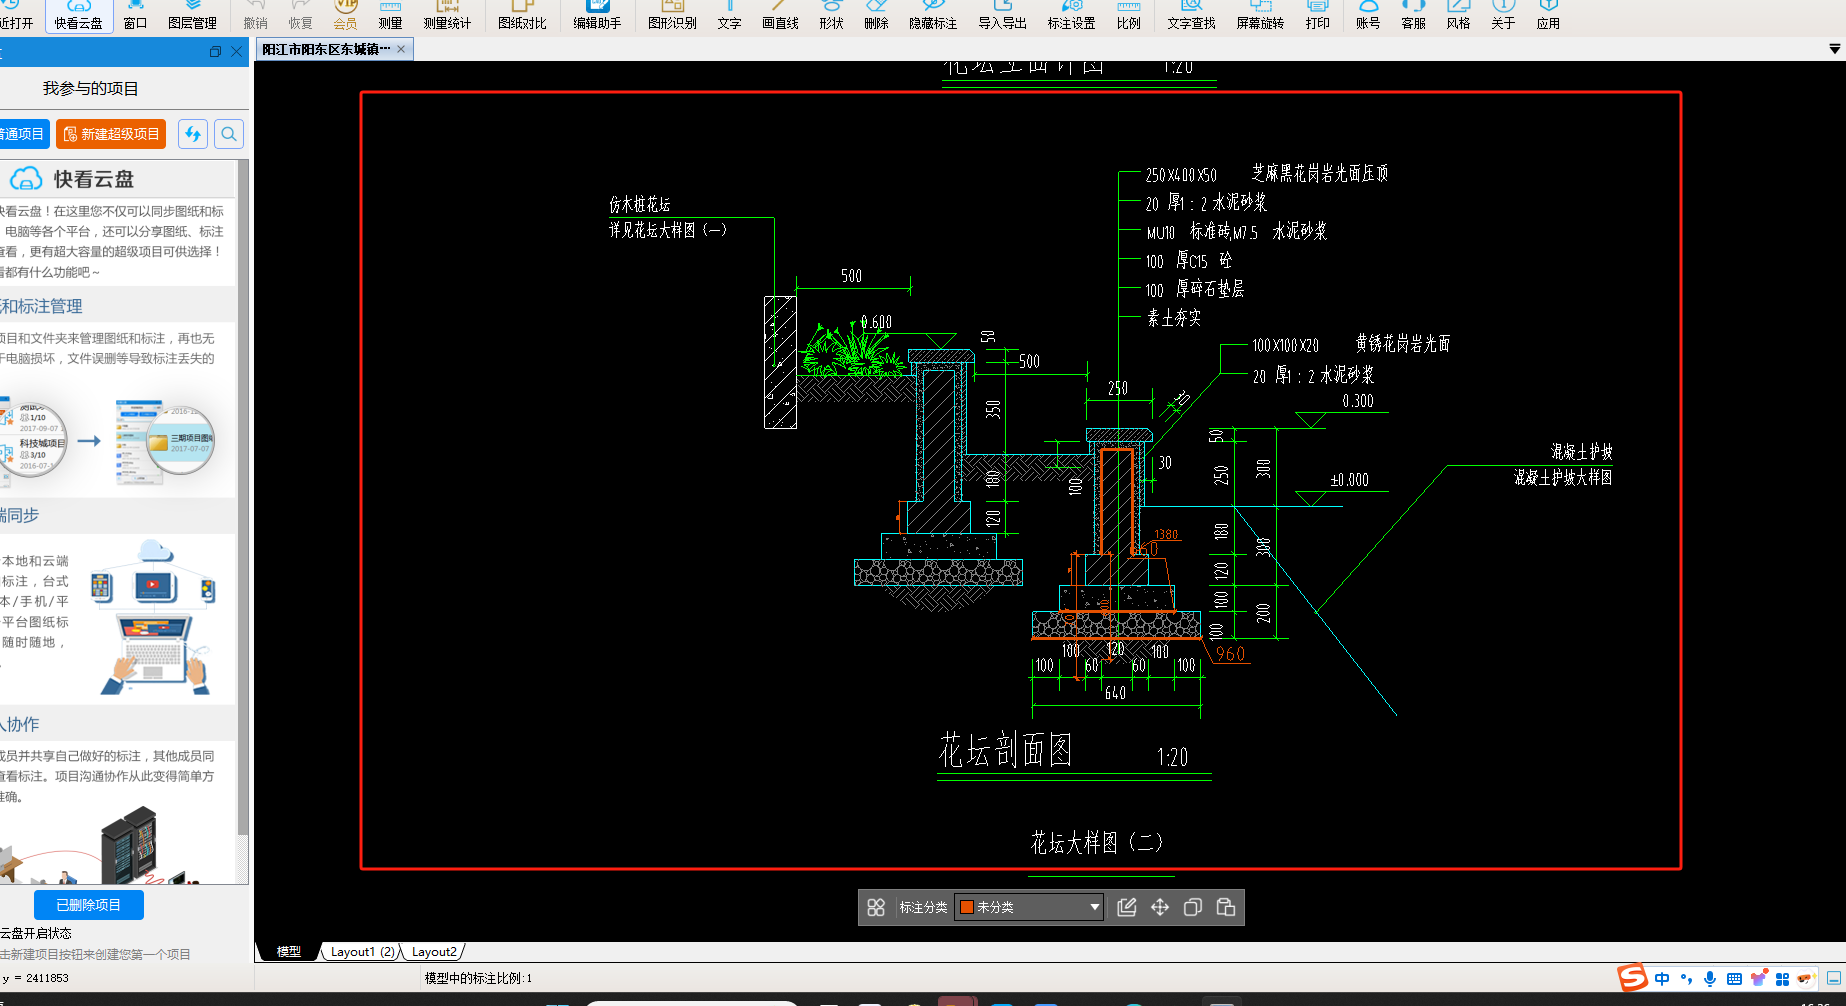Close the left cloud panel

pos(236,52)
